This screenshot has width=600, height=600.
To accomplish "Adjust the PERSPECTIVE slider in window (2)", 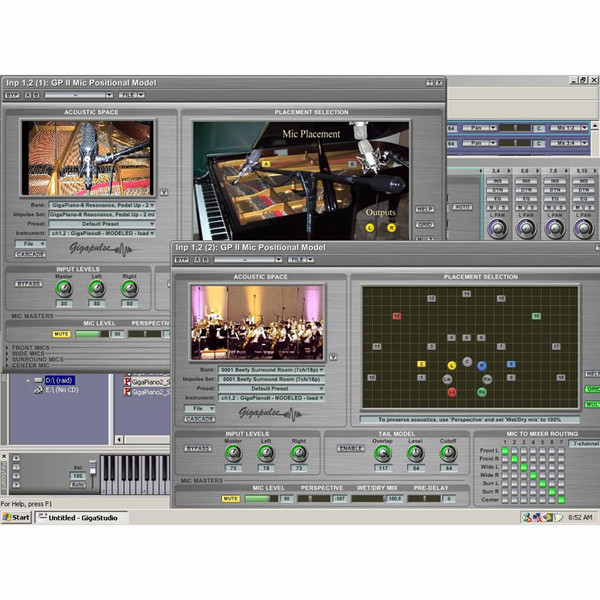I will click(314, 499).
